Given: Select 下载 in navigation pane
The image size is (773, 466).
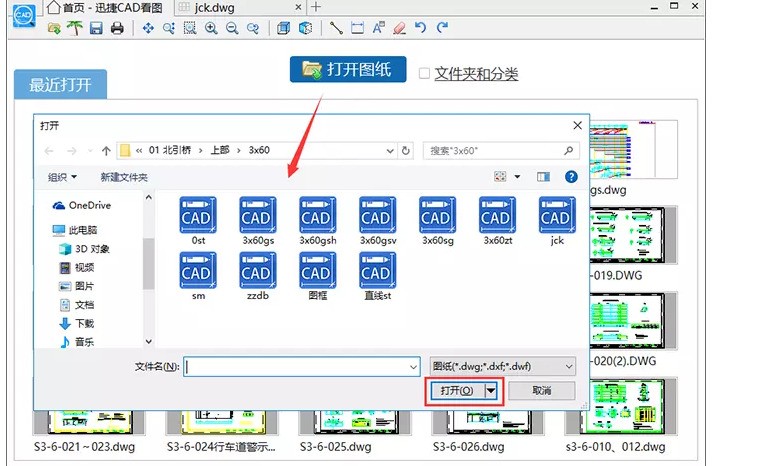Looking at the screenshot, I should [77, 323].
